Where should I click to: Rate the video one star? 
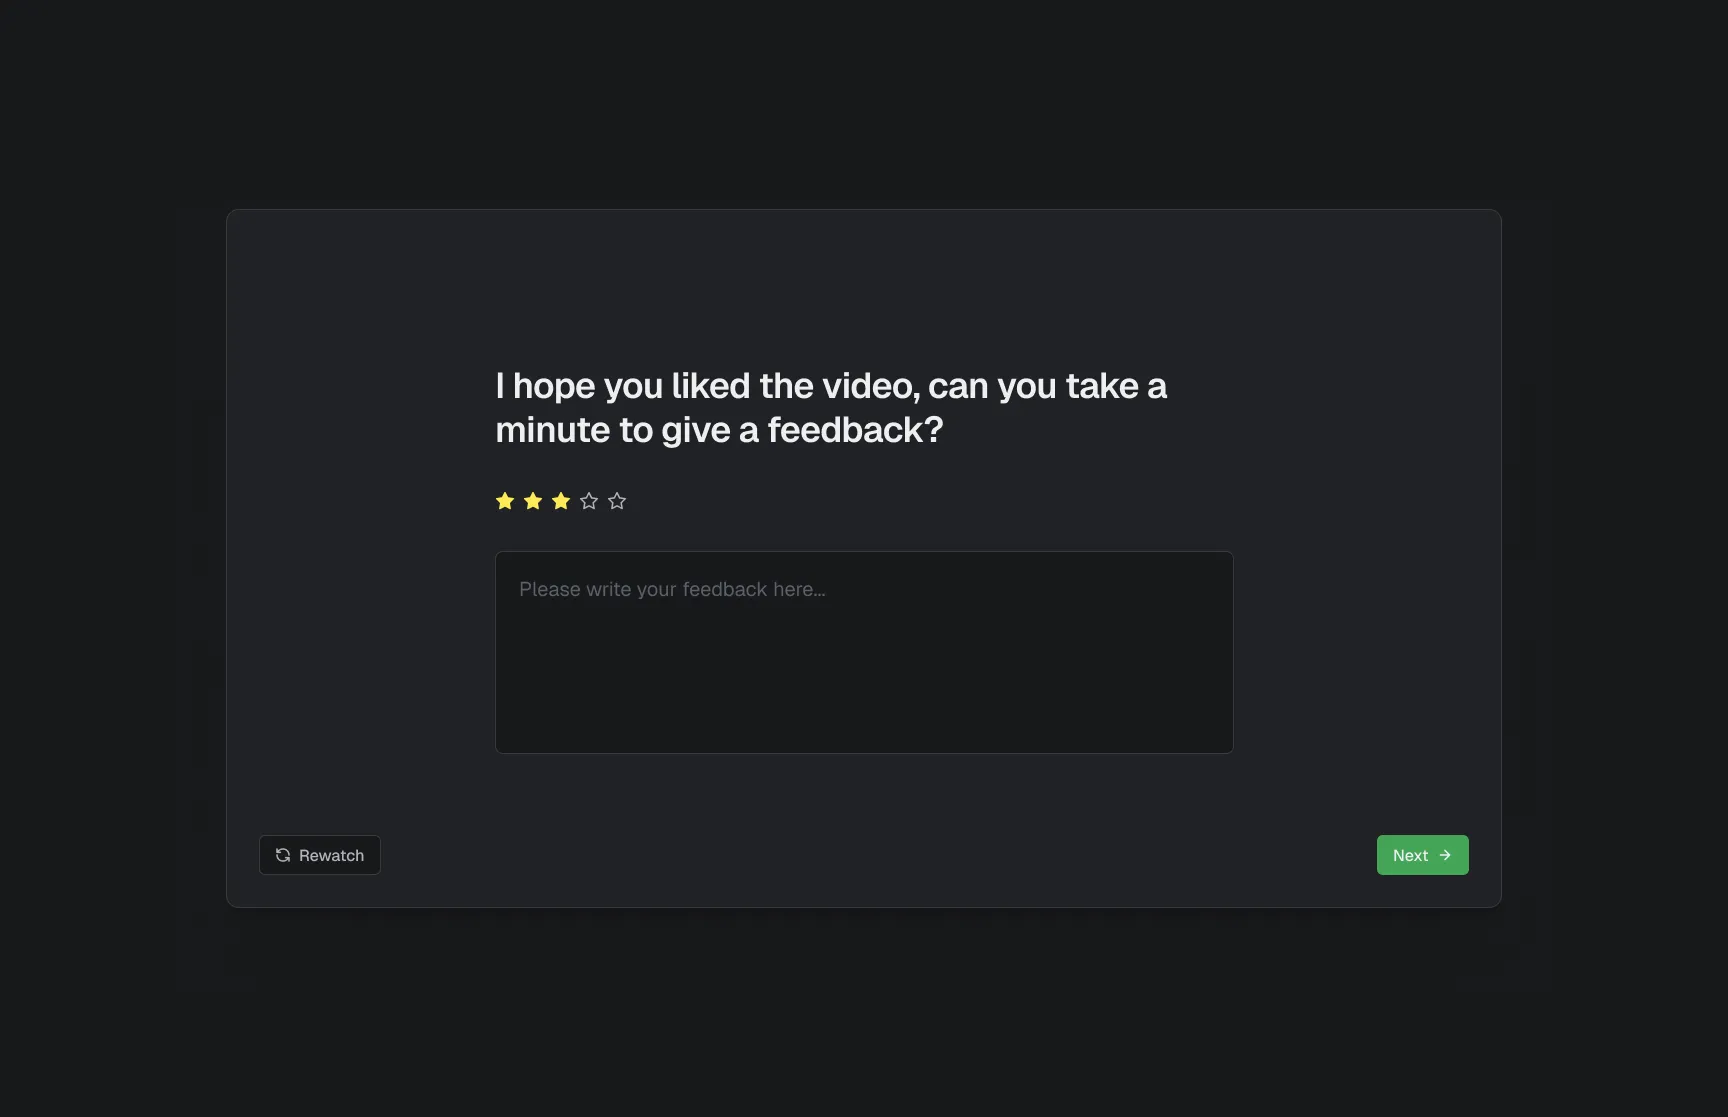click(505, 501)
